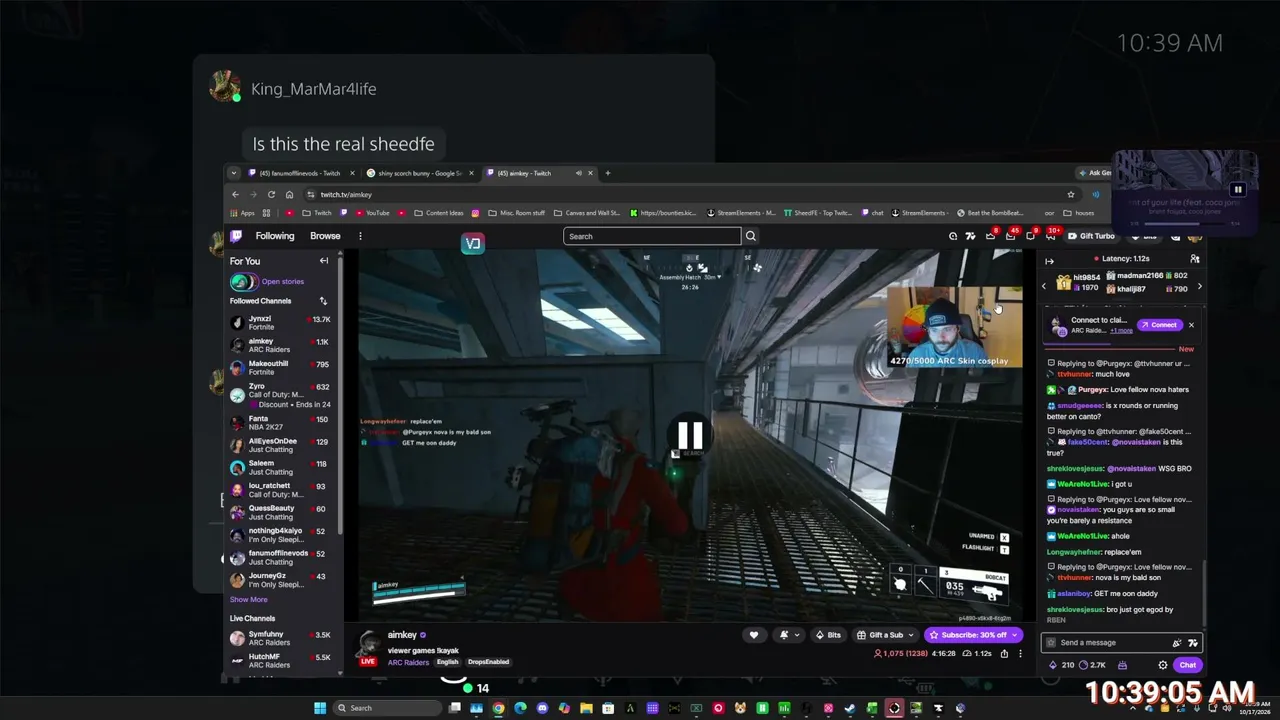This screenshot has width=1280, height=720.
Task: Show next gift leaderboard with right chevron
Action: [x=1199, y=287]
